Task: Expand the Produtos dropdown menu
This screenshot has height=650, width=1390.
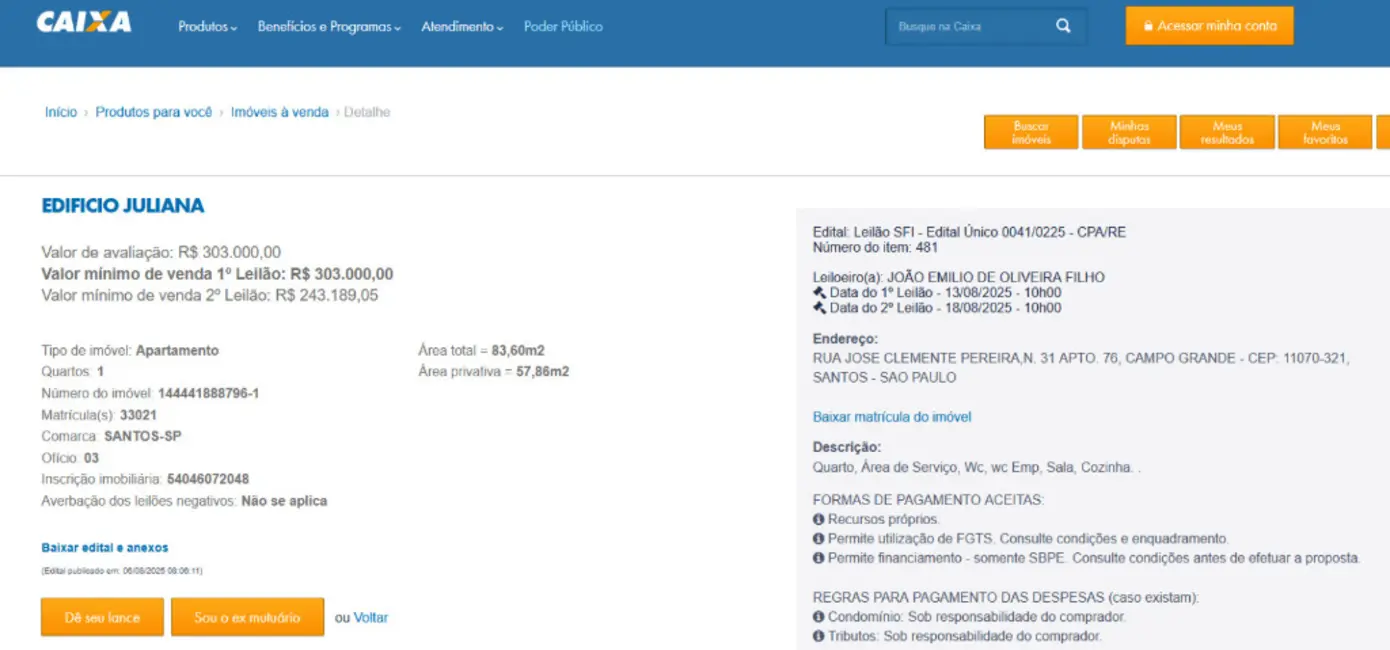Action: pyautogui.click(x=207, y=27)
